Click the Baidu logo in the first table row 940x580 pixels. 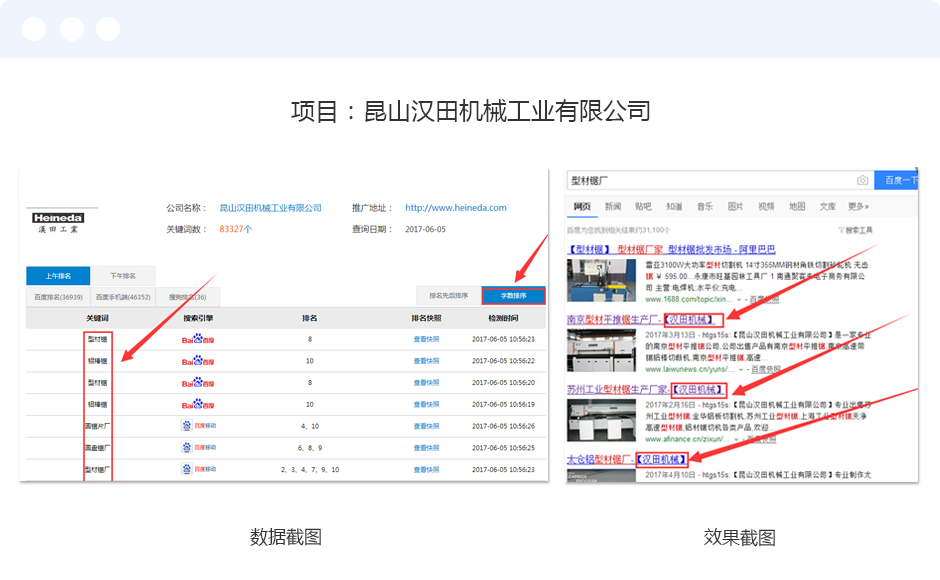198,339
